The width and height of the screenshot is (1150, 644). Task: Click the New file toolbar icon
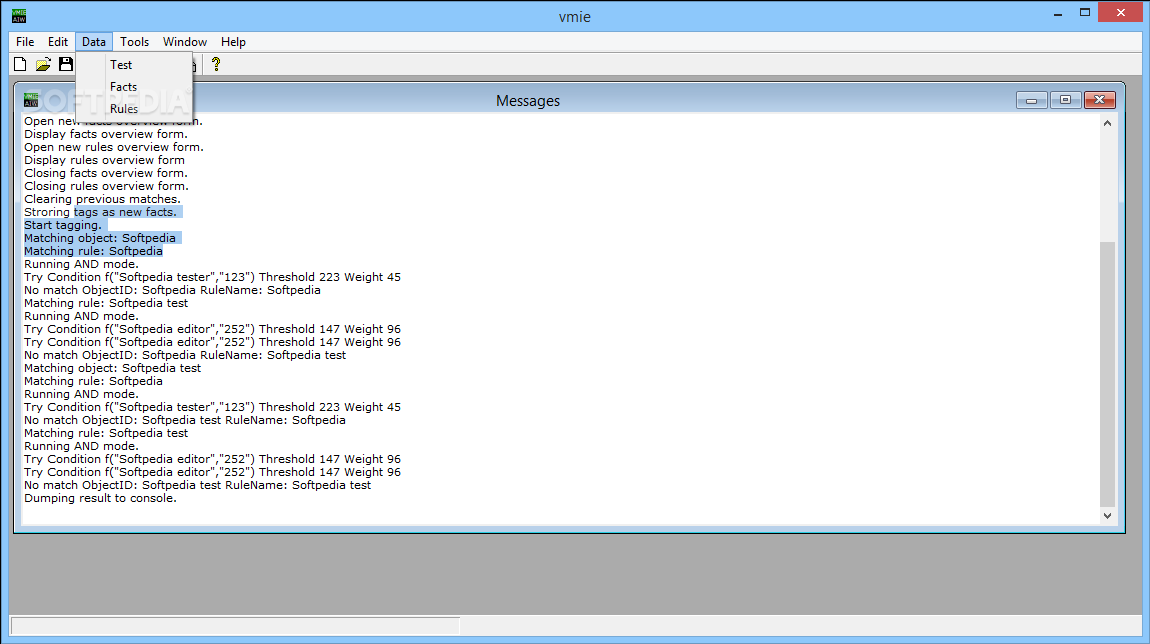click(21, 65)
